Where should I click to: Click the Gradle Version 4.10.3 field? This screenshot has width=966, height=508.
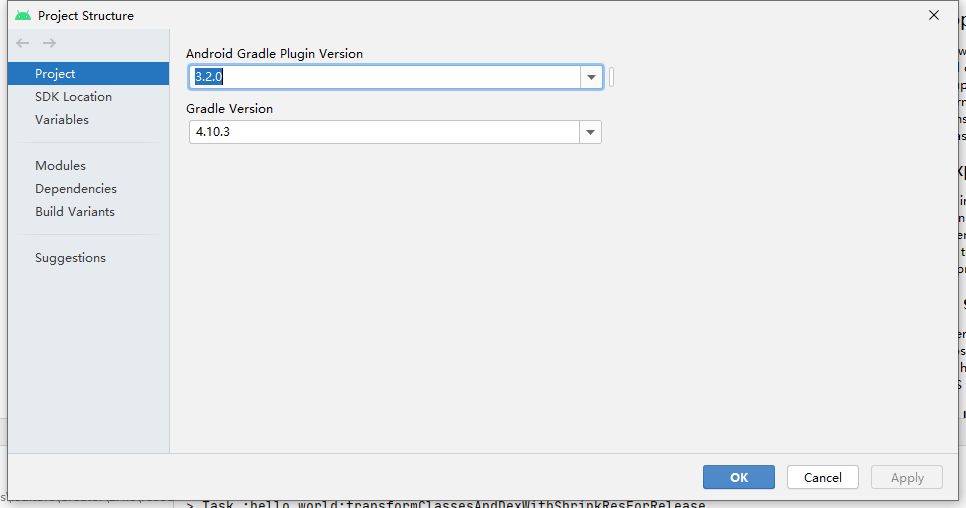click(x=385, y=132)
